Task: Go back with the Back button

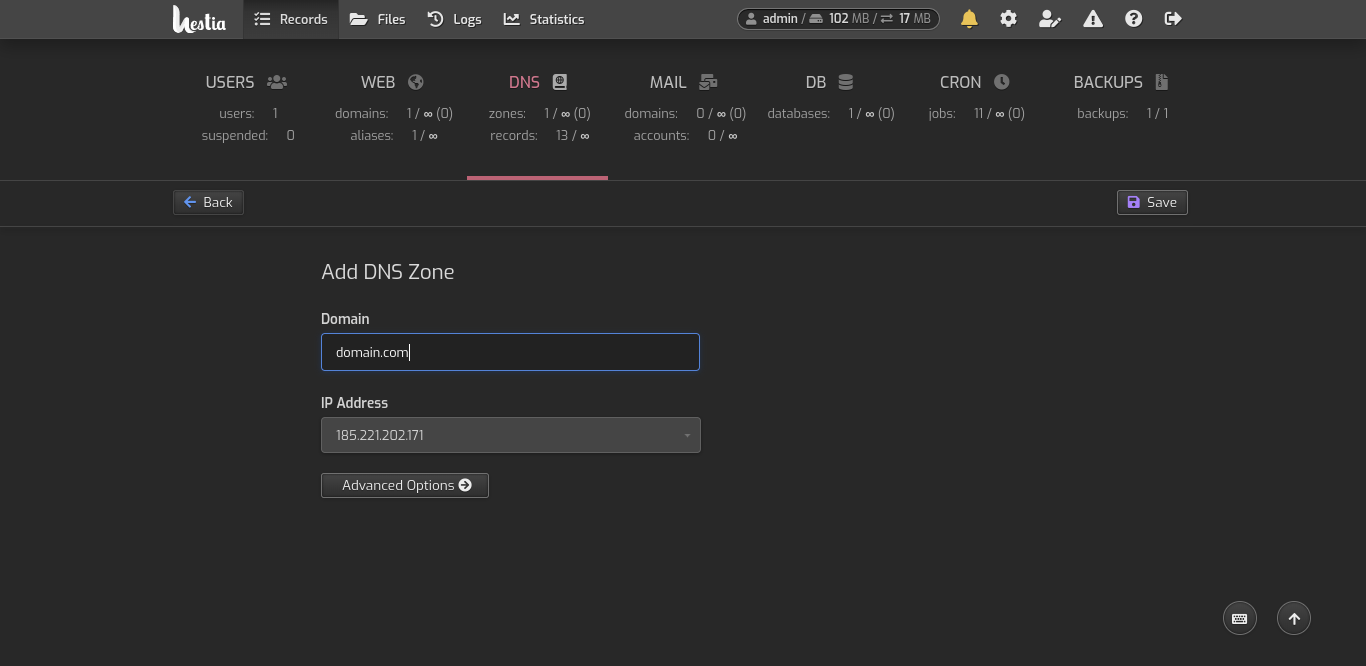Action: [x=208, y=202]
